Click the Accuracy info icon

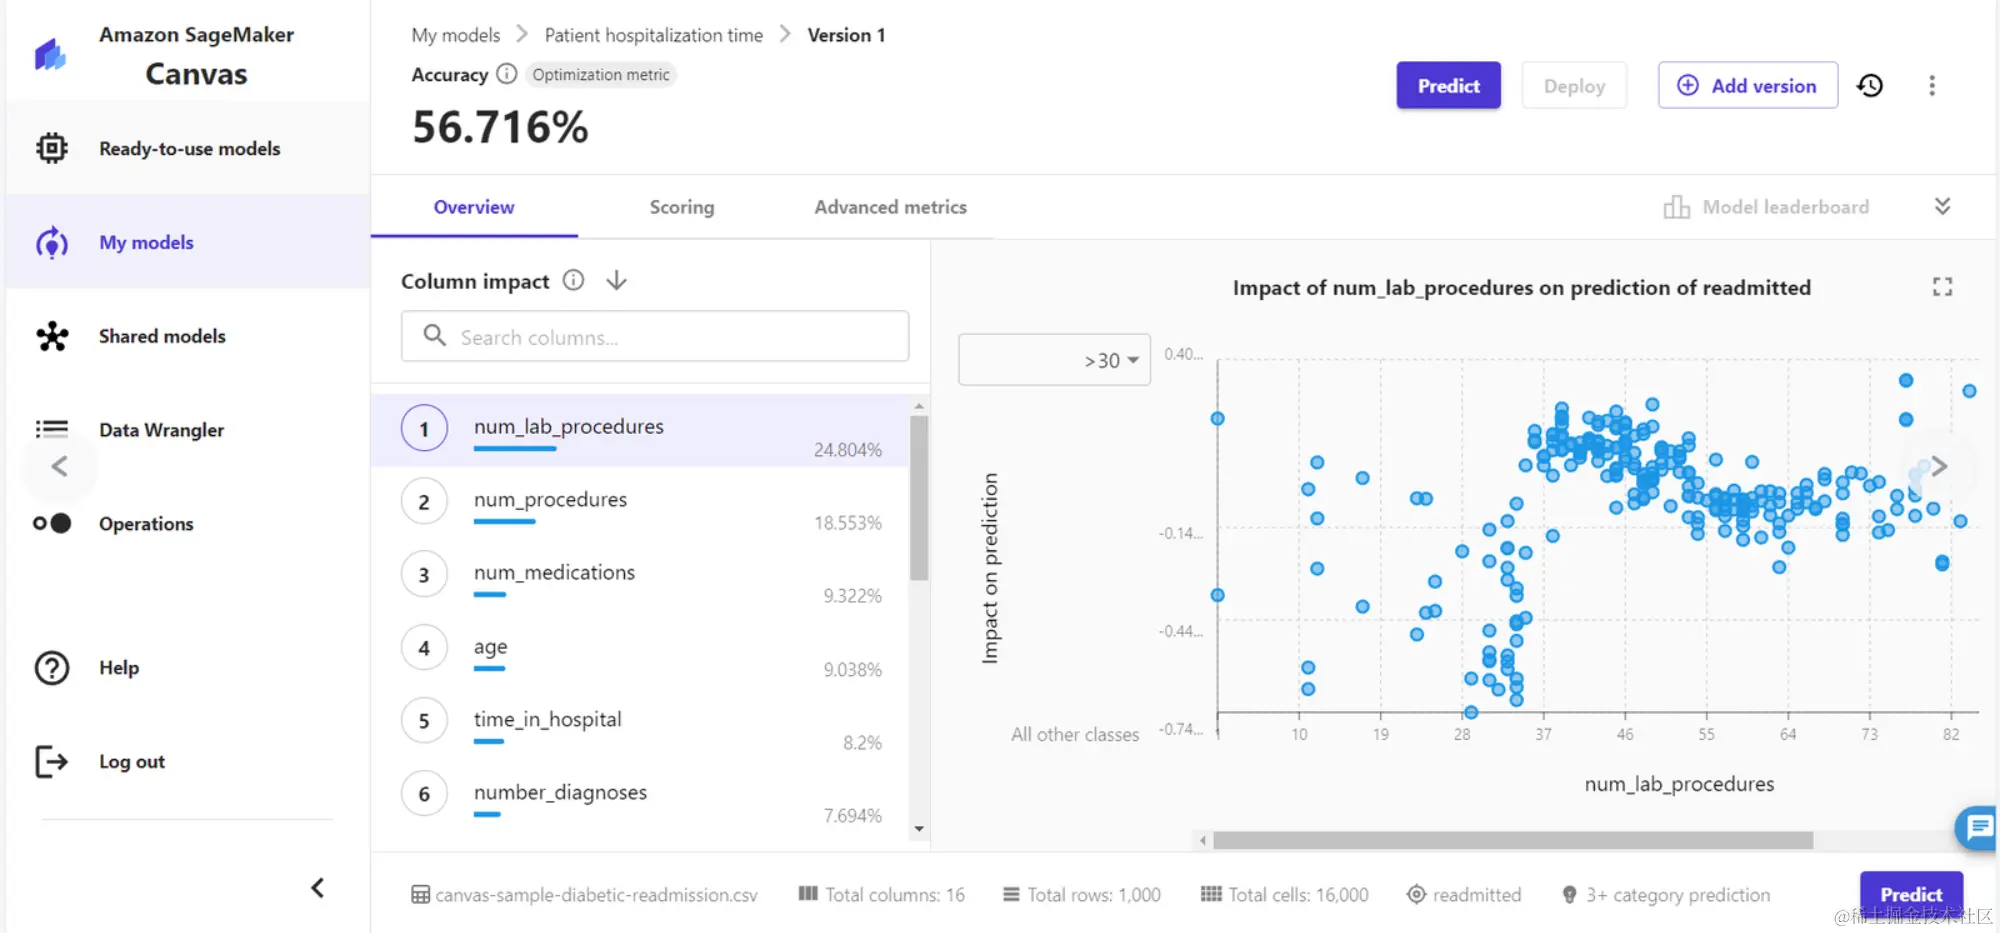(507, 74)
